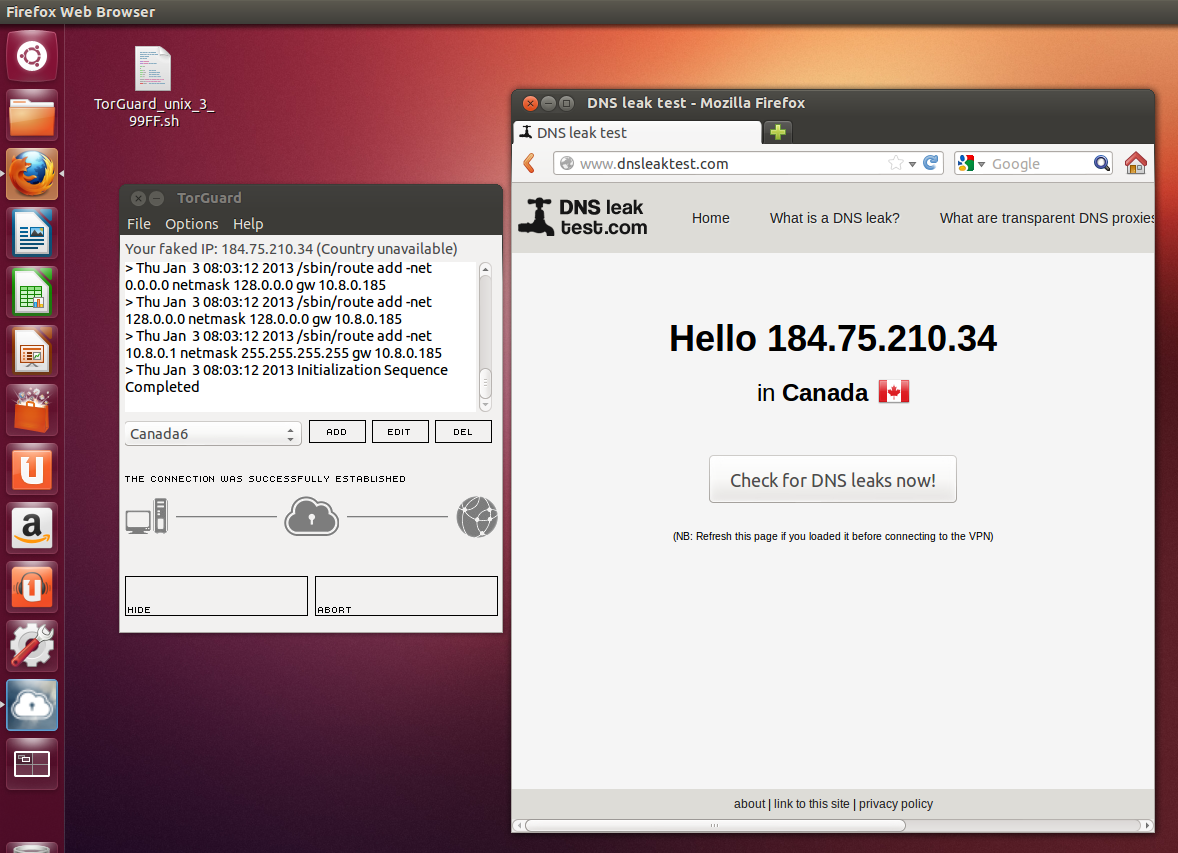Viewport: 1178px width, 853px height.
Task: Open the Ubuntu Dash home launcher
Action: pyautogui.click(x=32, y=56)
